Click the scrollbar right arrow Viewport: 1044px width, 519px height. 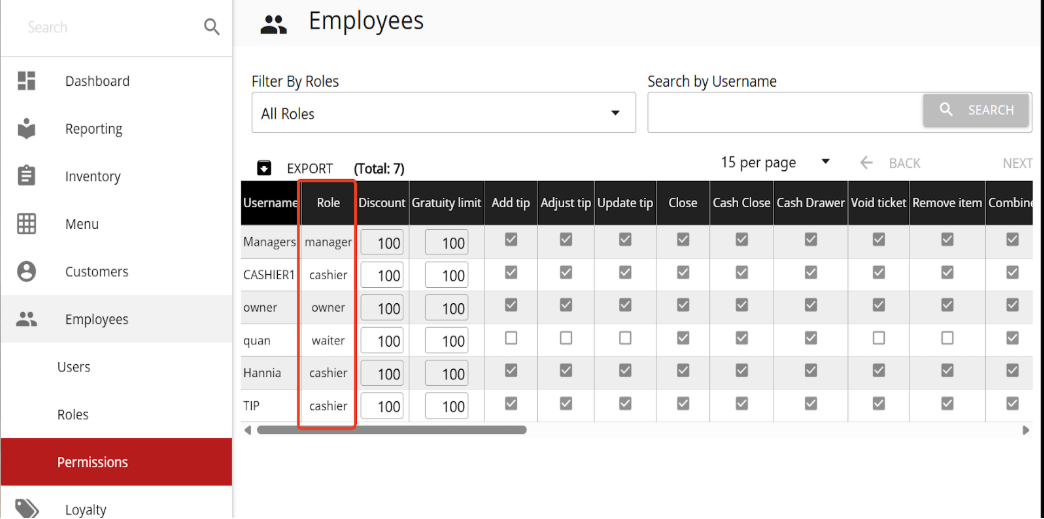pos(1026,430)
